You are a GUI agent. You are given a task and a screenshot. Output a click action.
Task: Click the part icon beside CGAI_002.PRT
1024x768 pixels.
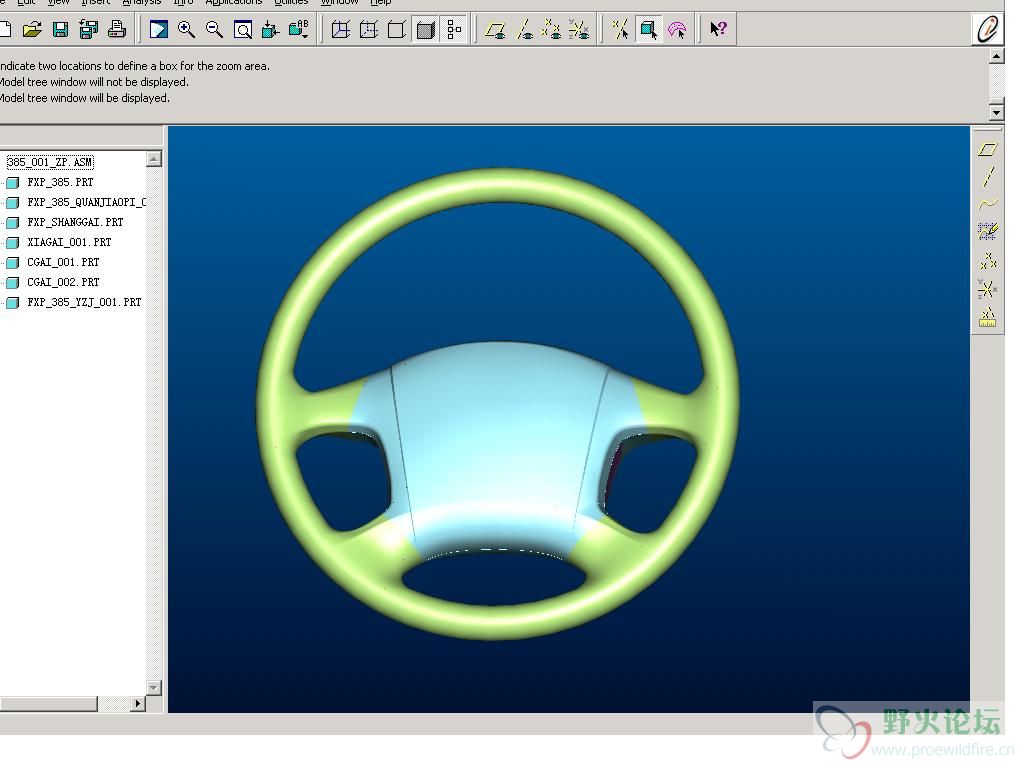12,283
